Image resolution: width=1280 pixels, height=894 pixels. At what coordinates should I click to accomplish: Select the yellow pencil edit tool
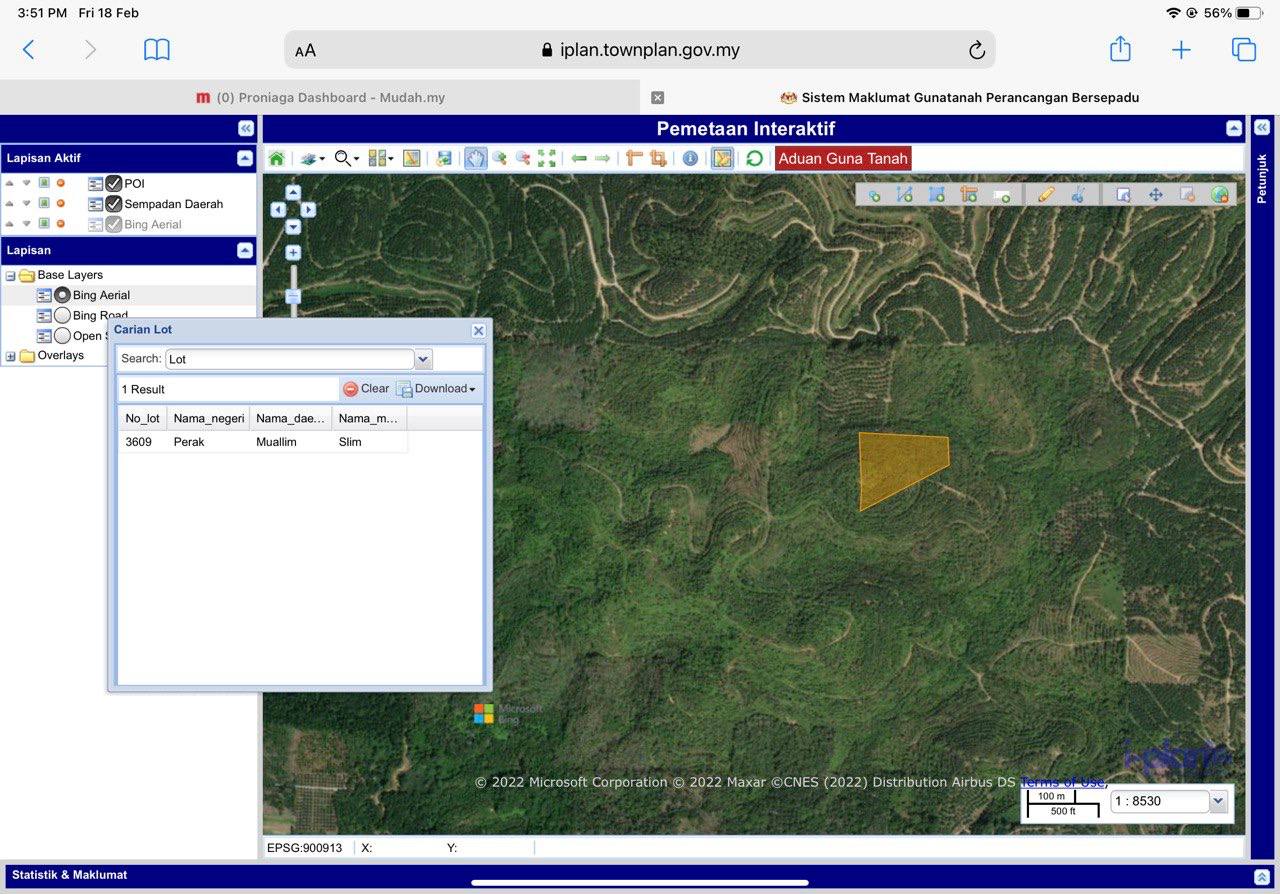point(1046,195)
